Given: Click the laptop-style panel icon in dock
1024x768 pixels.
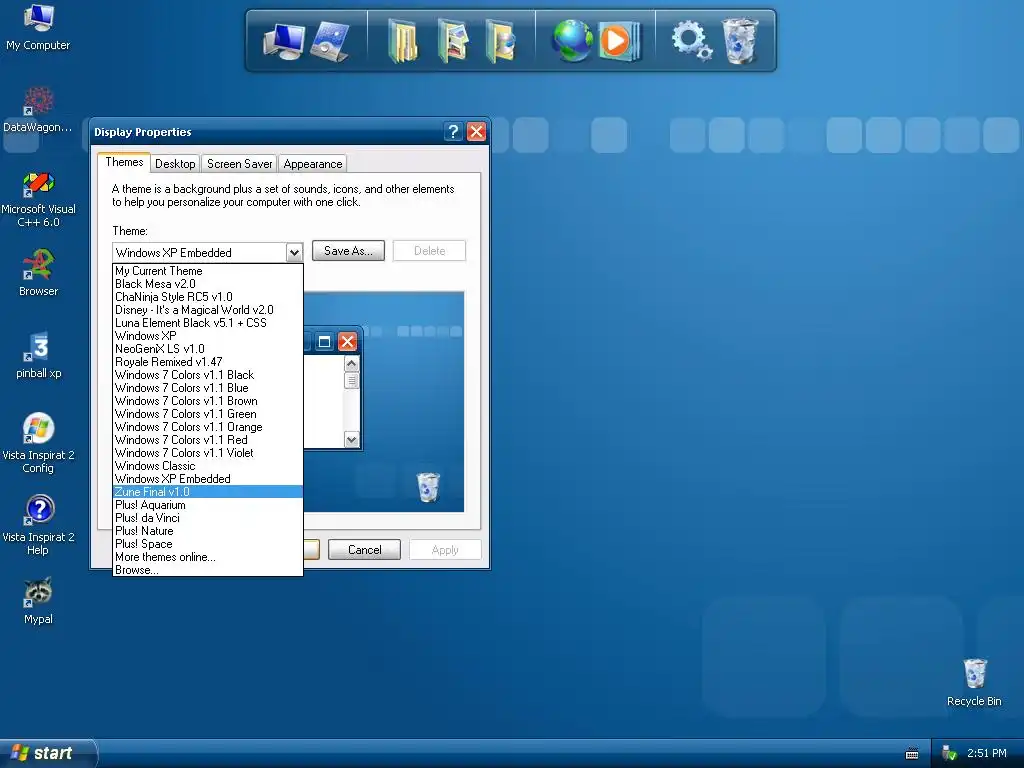Looking at the screenshot, I should pos(330,41).
